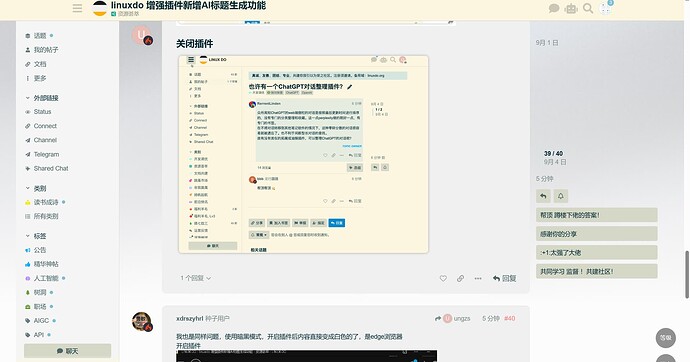The width and height of the screenshot is (690, 362).
Task: Expand the 1 个回复 replies toggle
Action: tap(195, 278)
